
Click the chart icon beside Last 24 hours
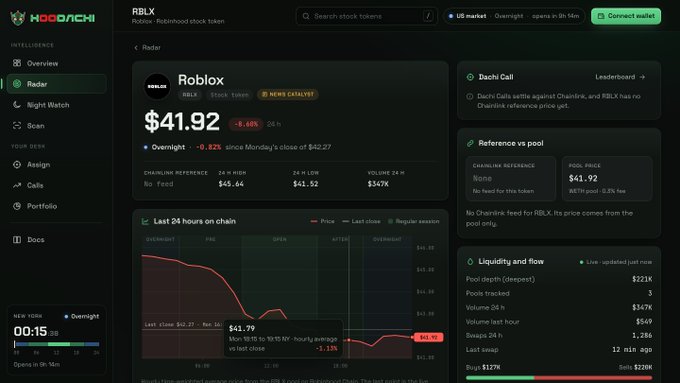pyautogui.click(x=145, y=221)
